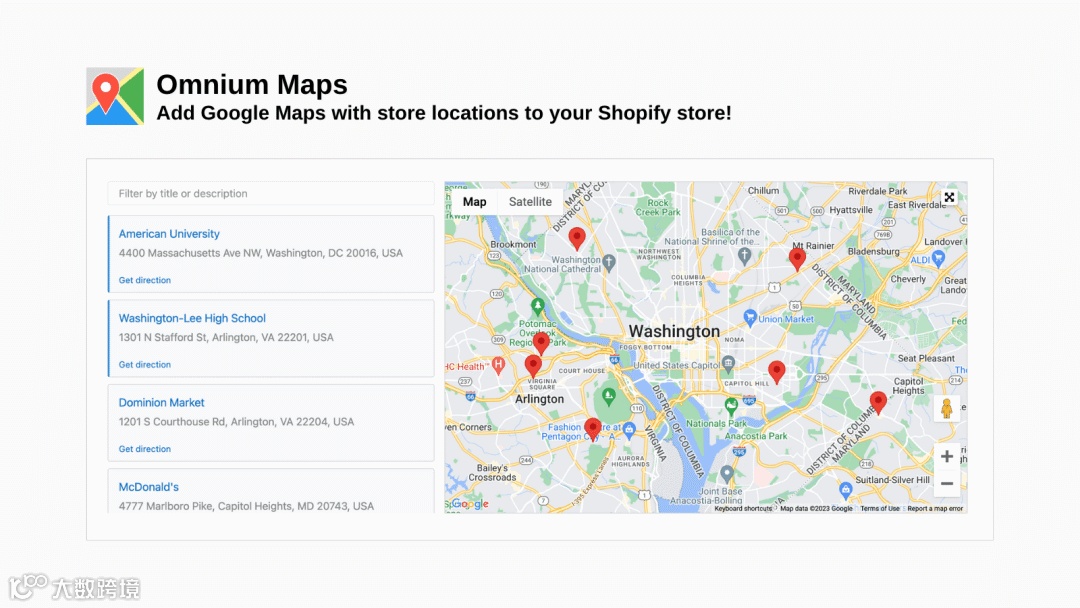
Task: Click the Washington National Cathedral gray marker
Action: (609, 262)
